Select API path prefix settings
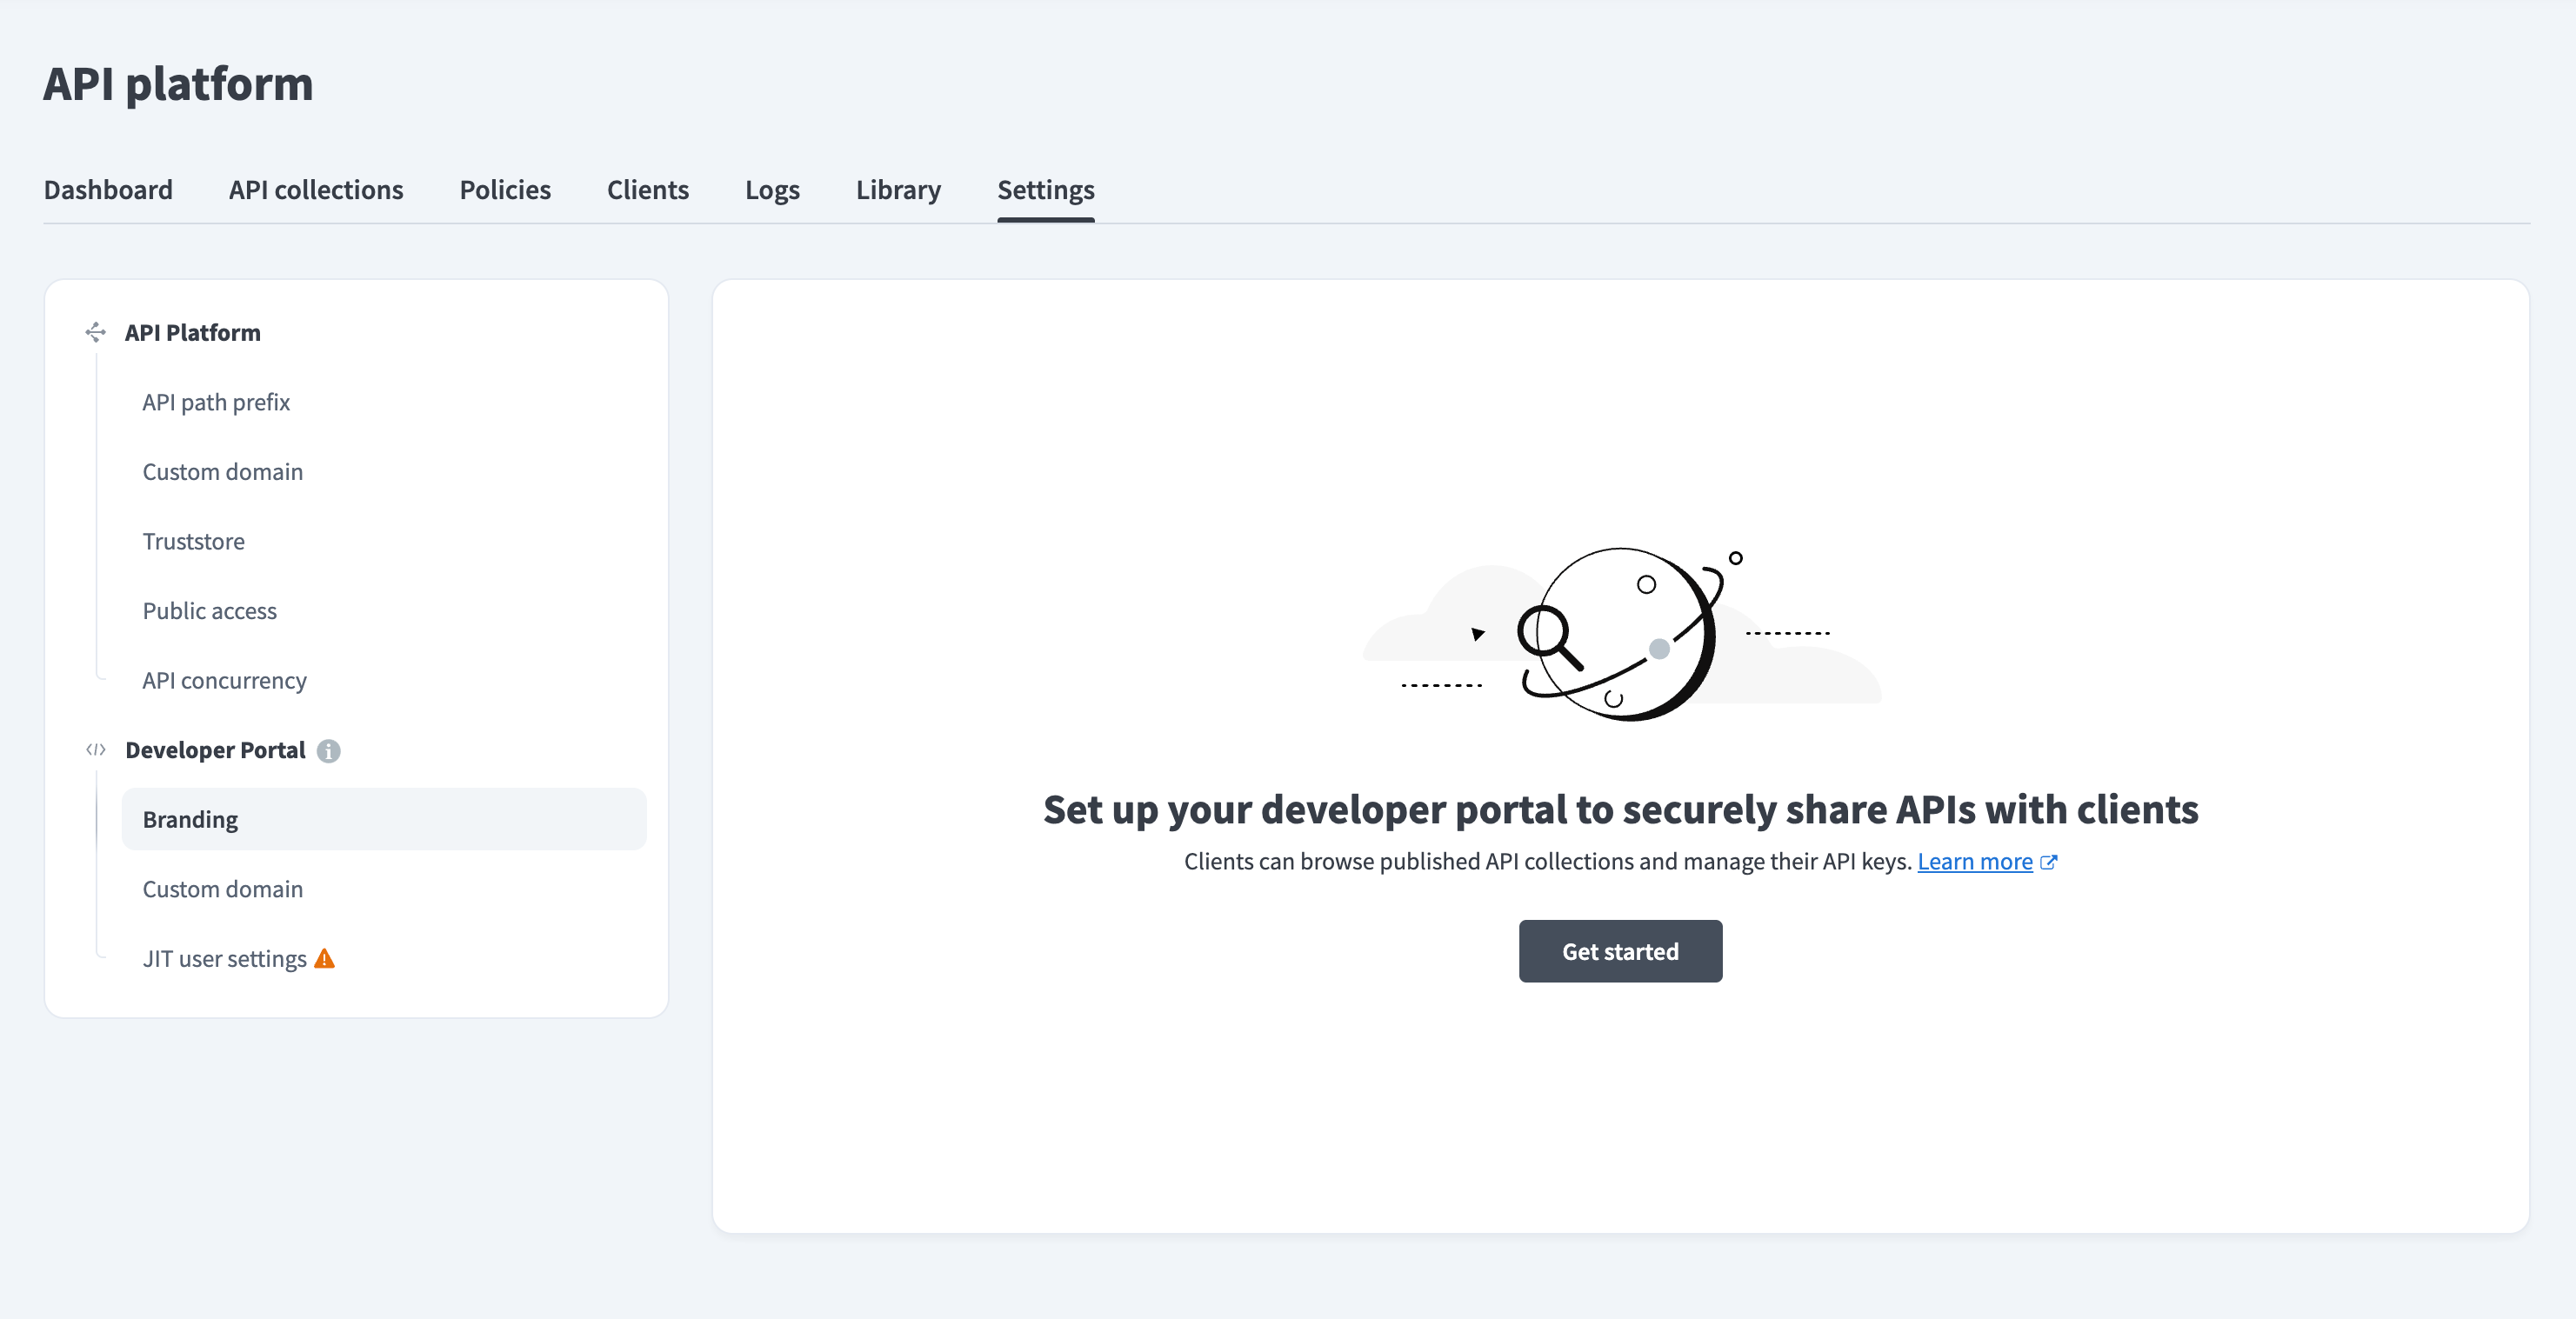The height and width of the screenshot is (1319, 2576). [216, 402]
